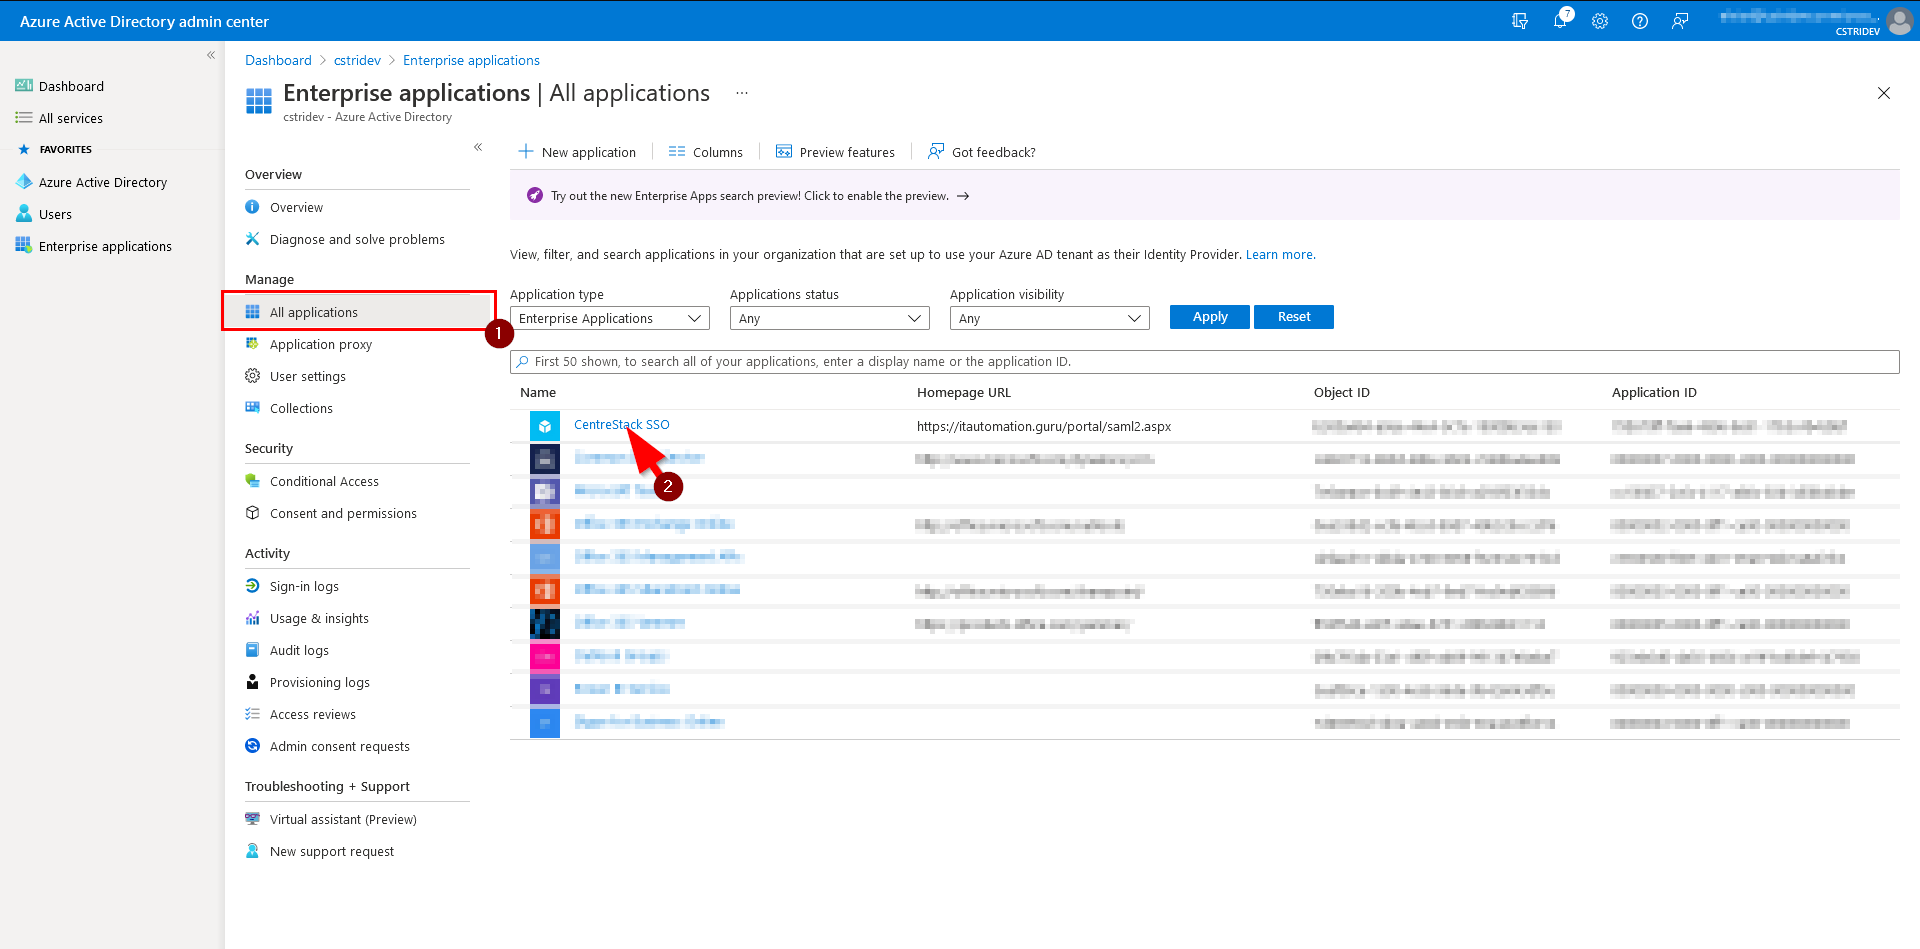The width and height of the screenshot is (1920, 949).
Task: Click the Homepage URL column header
Action: (x=964, y=393)
